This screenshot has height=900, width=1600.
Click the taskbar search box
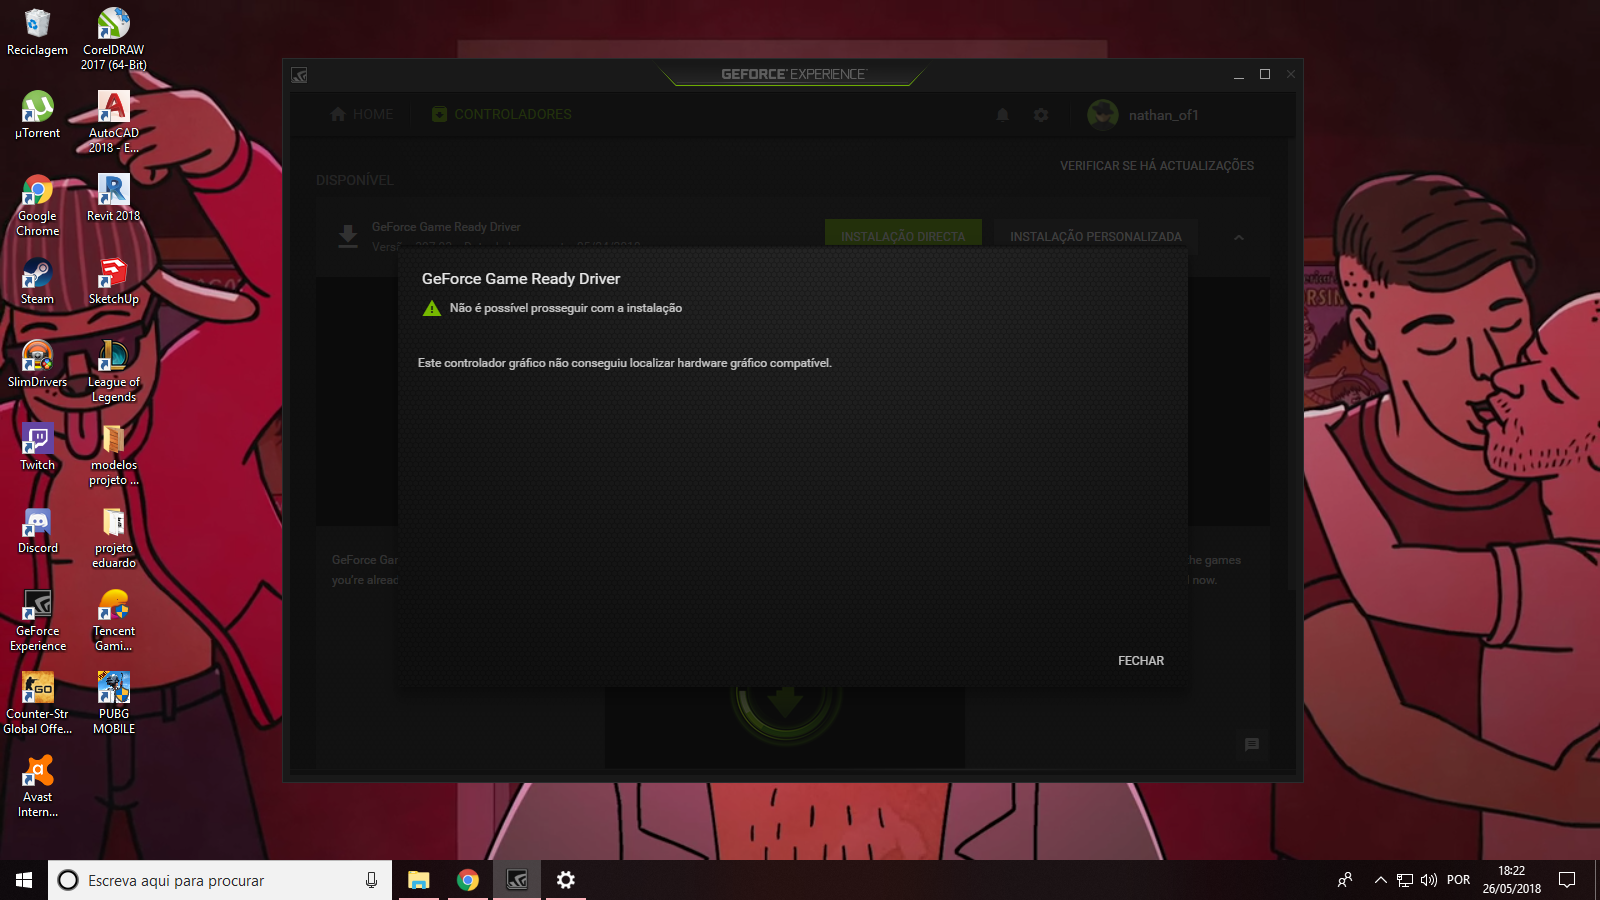tap(220, 880)
